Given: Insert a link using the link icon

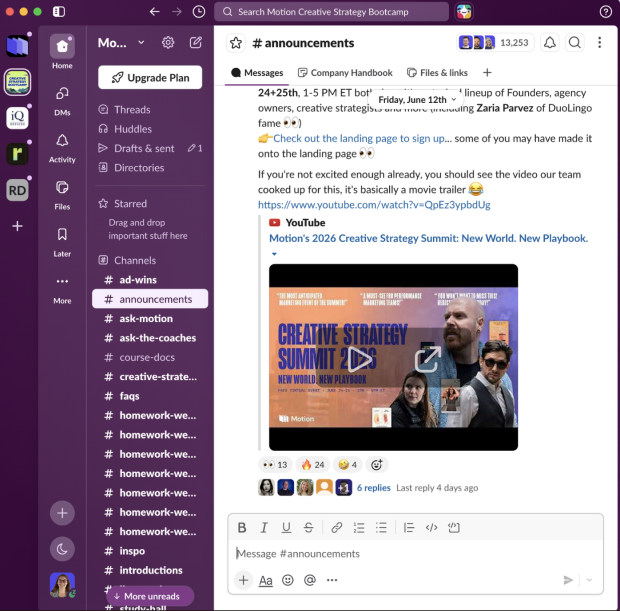Looking at the screenshot, I should coord(336,527).
